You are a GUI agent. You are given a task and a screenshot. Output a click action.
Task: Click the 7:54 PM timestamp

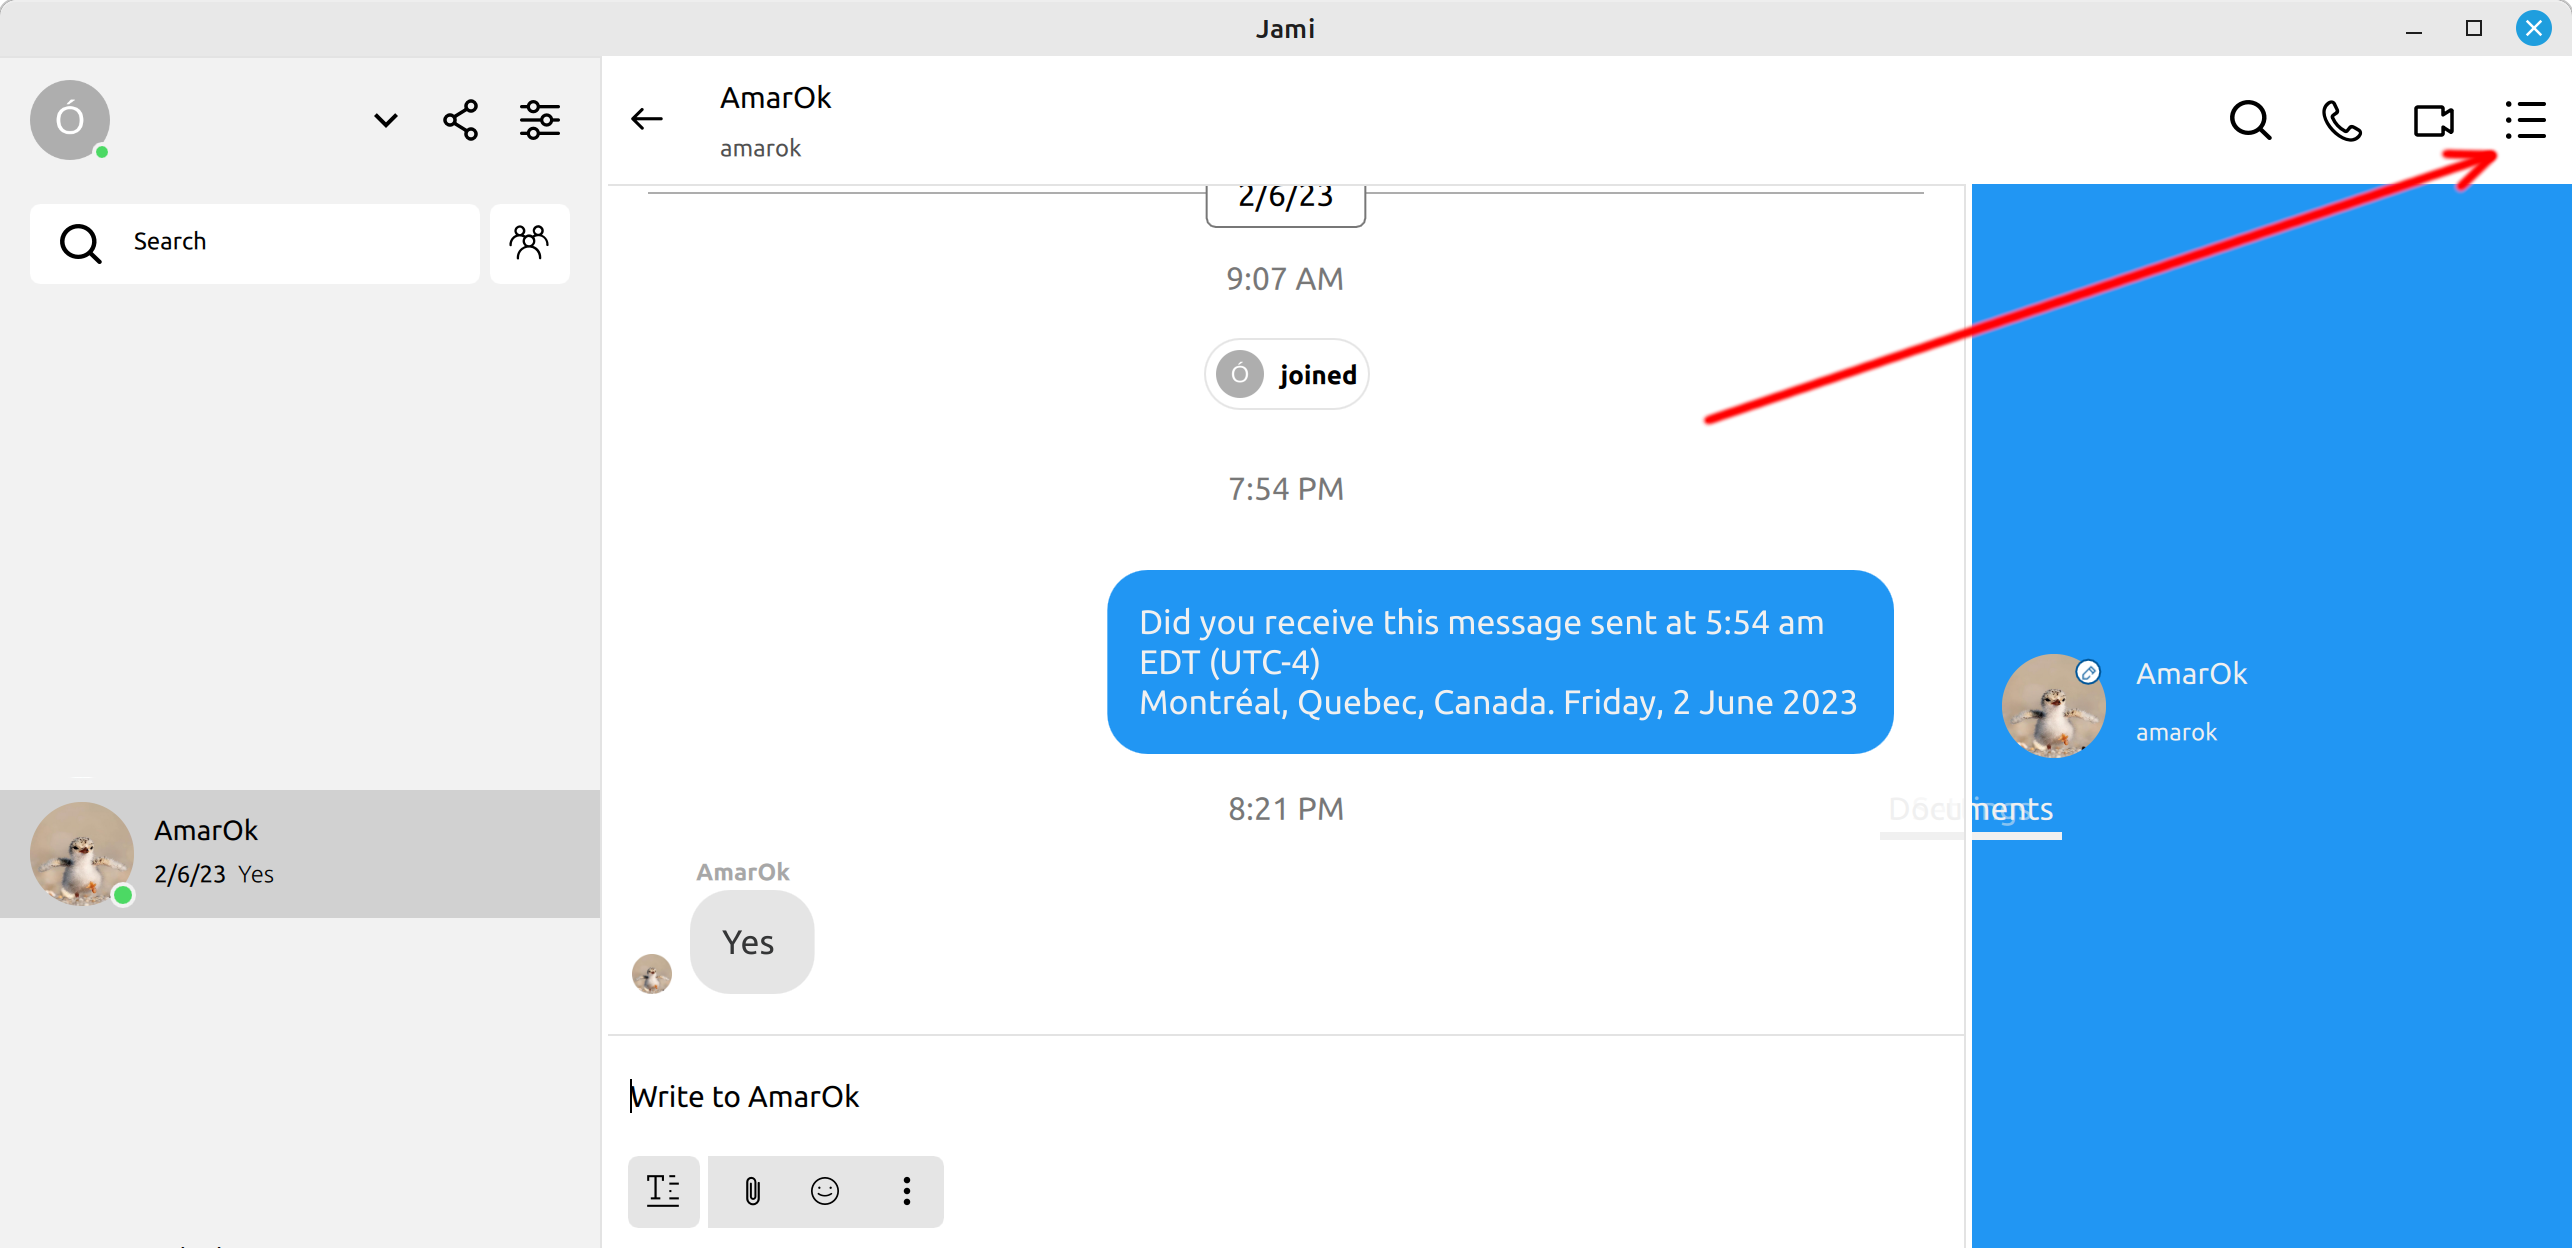click(x=1286, y=489)
